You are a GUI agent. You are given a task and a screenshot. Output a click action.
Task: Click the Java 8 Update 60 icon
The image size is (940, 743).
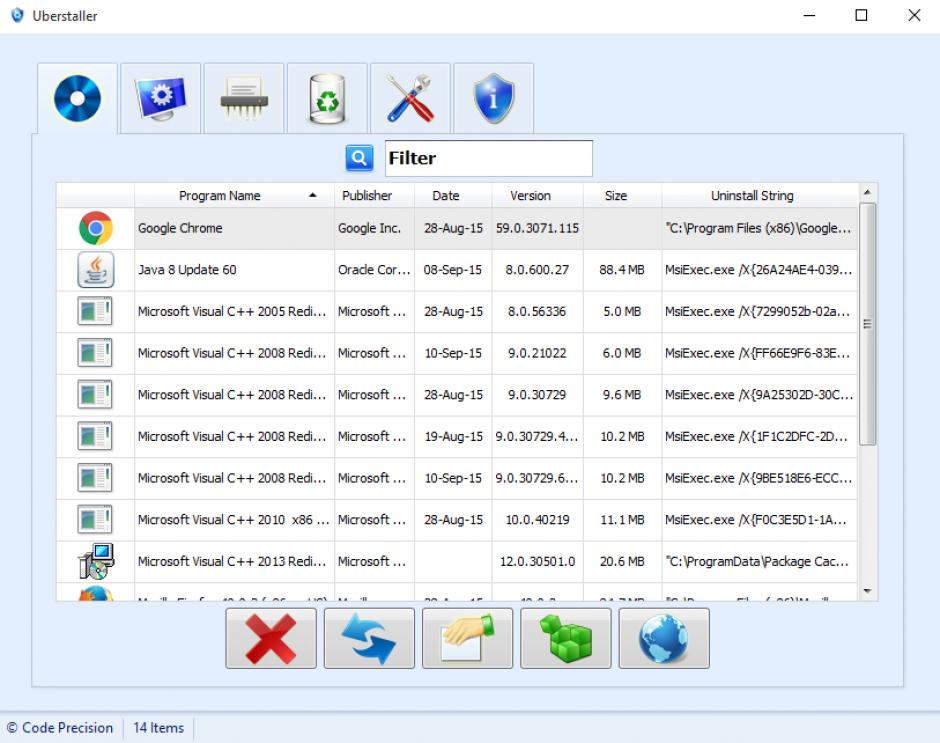96,270
